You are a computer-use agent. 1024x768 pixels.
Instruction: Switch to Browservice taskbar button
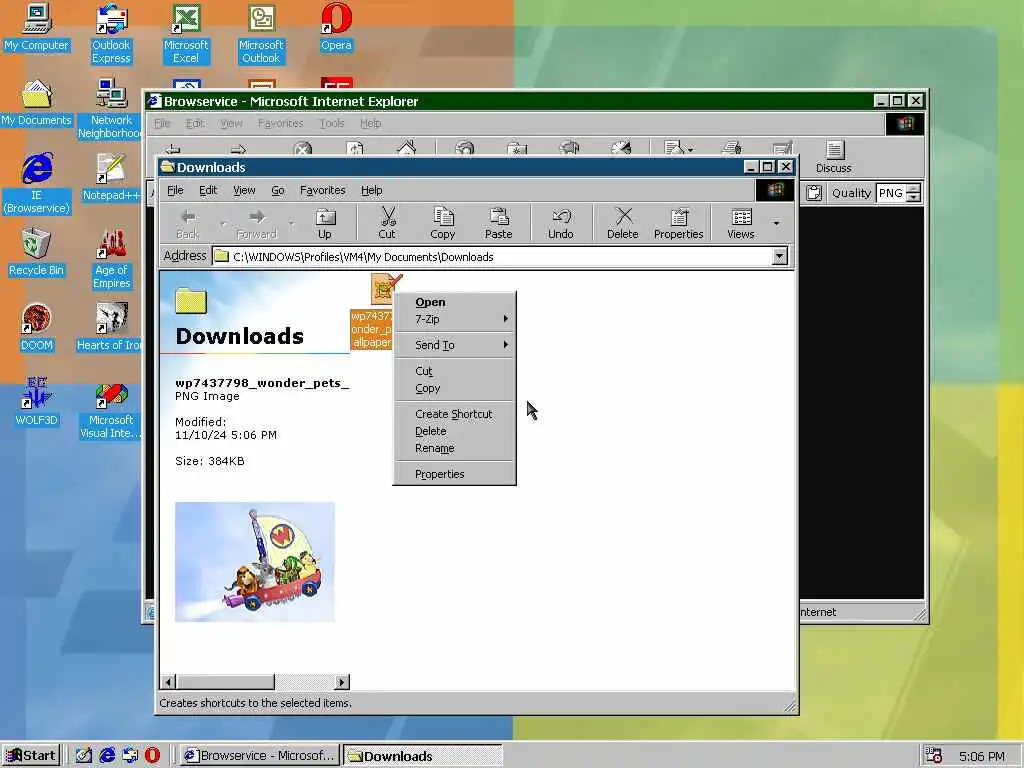point(261,756)
